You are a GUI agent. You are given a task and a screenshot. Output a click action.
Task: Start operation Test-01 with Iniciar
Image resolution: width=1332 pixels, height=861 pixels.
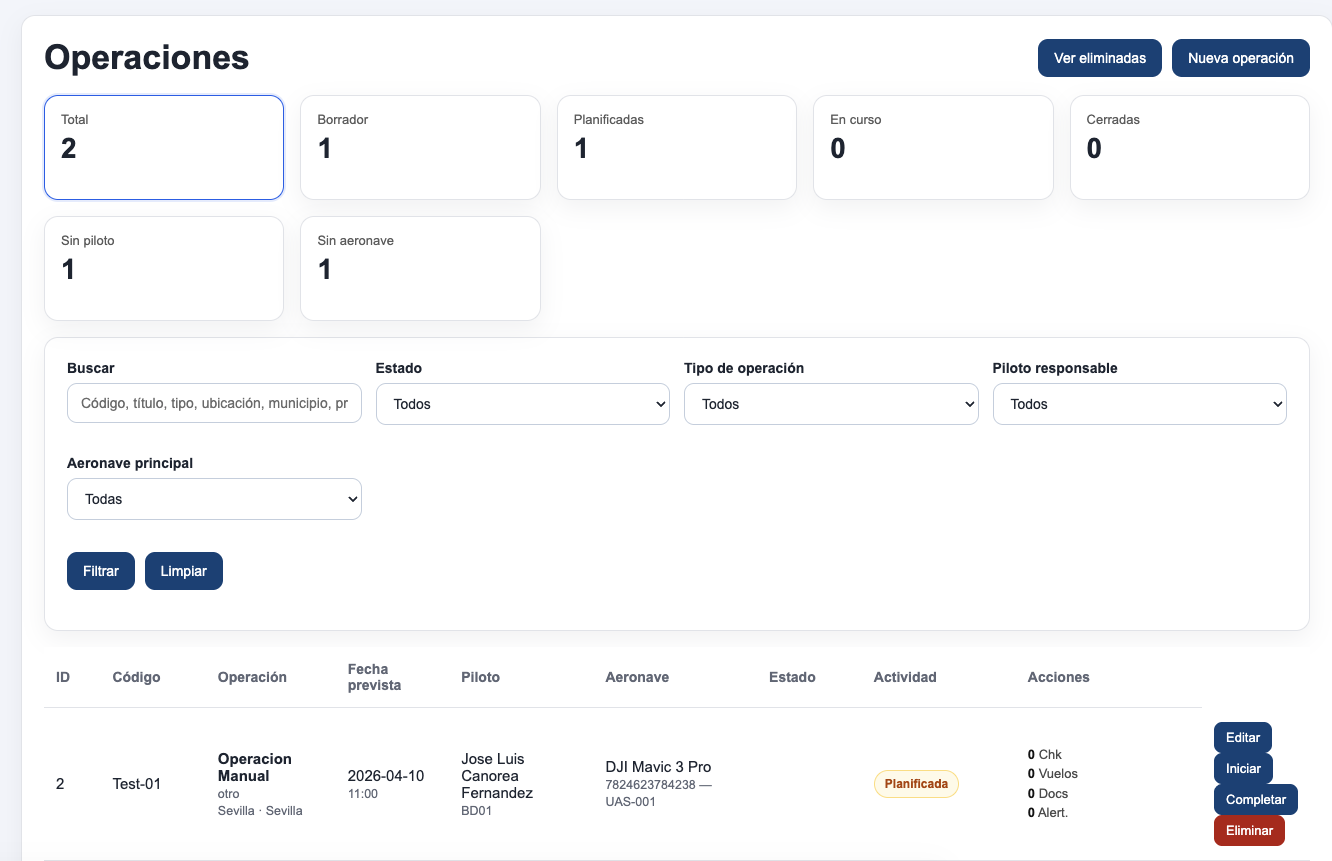tap(1243, 768)
